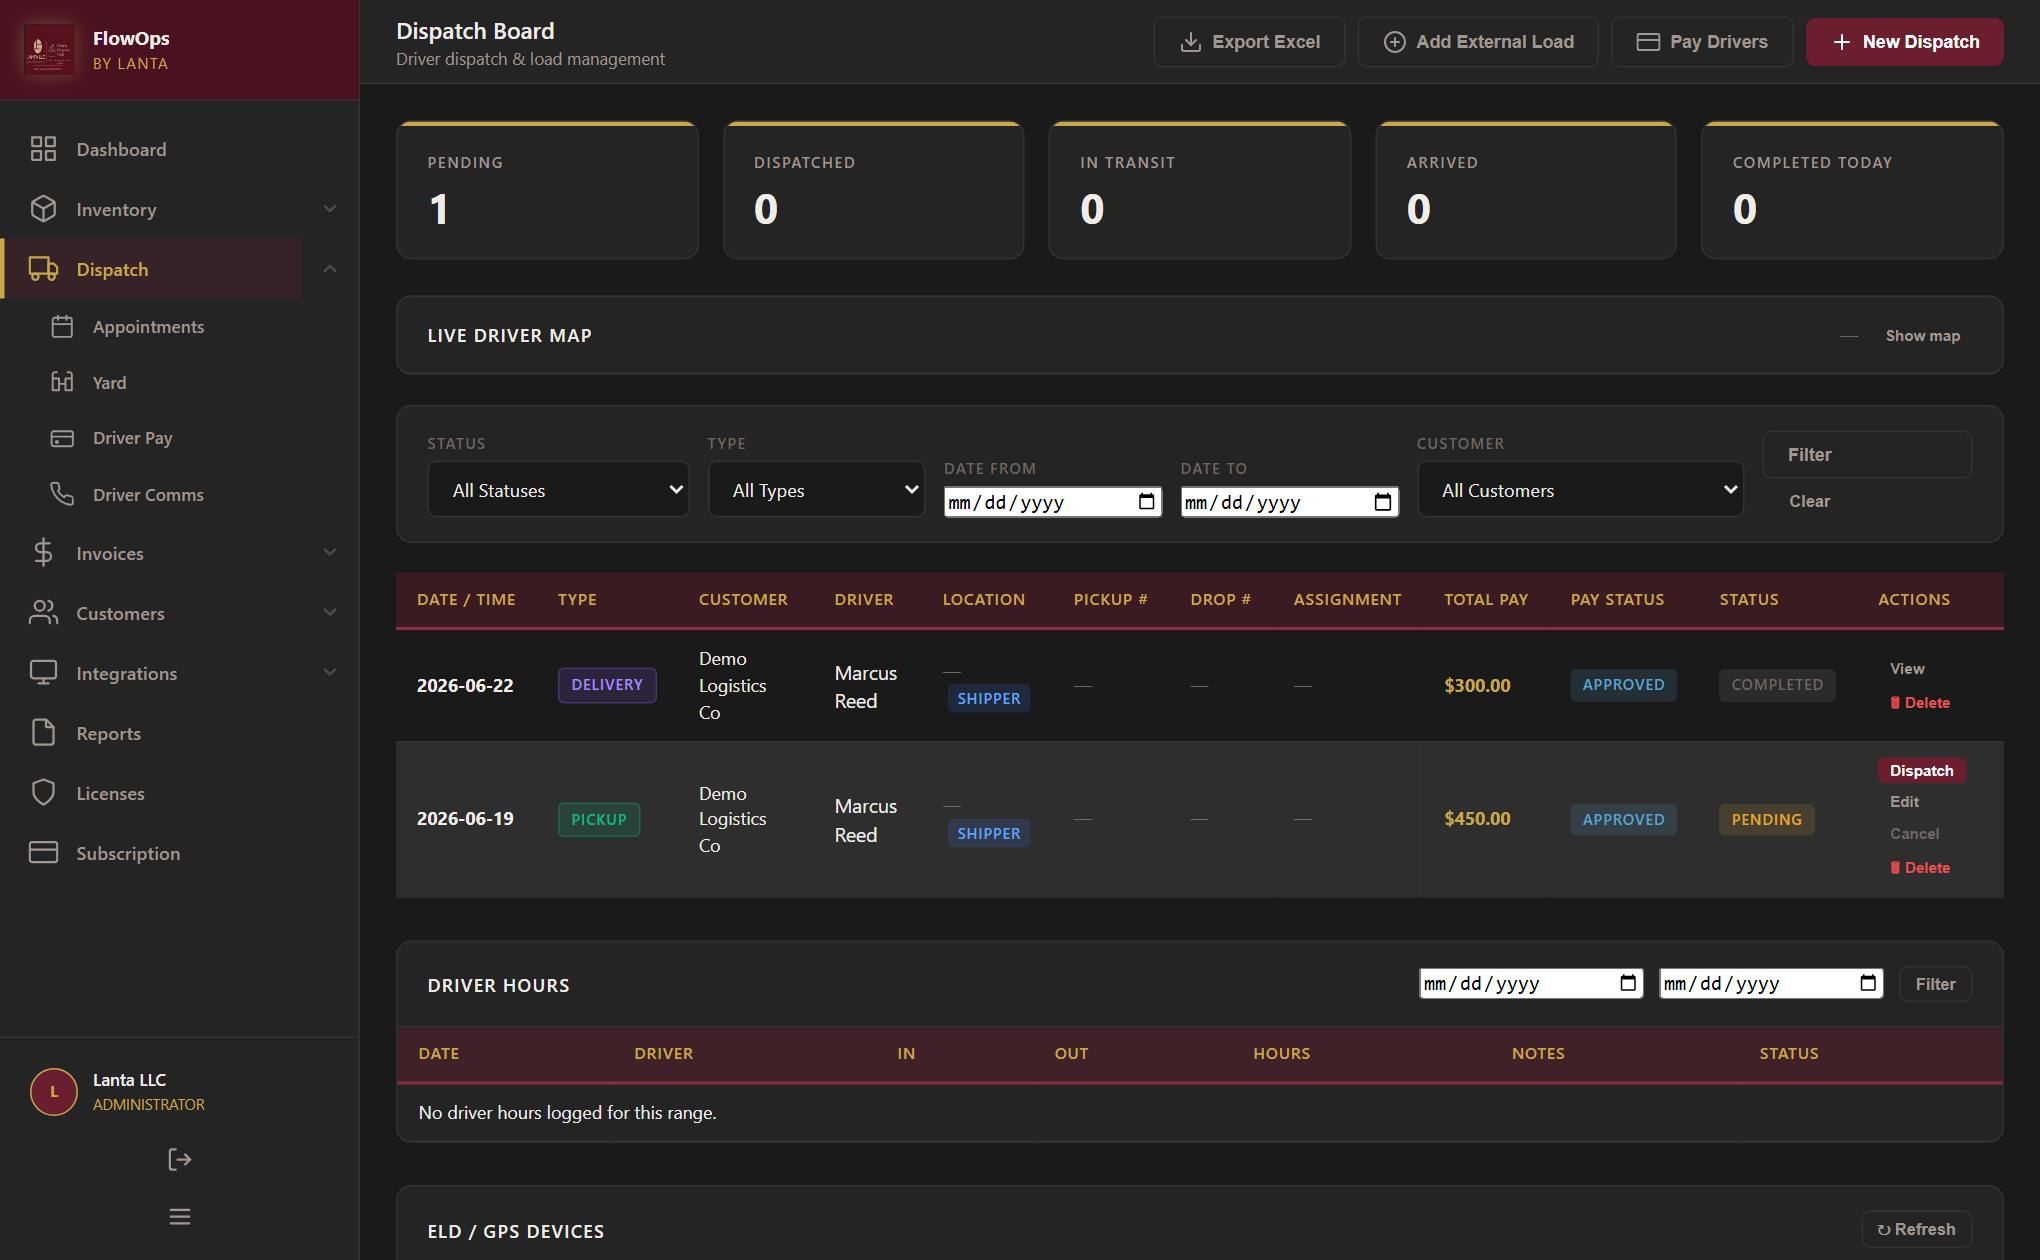Delete the 2026-06-19 pickup dispatch
The height and width of the screenshot is (1260, 2040).
click(x=1919, y=868)
